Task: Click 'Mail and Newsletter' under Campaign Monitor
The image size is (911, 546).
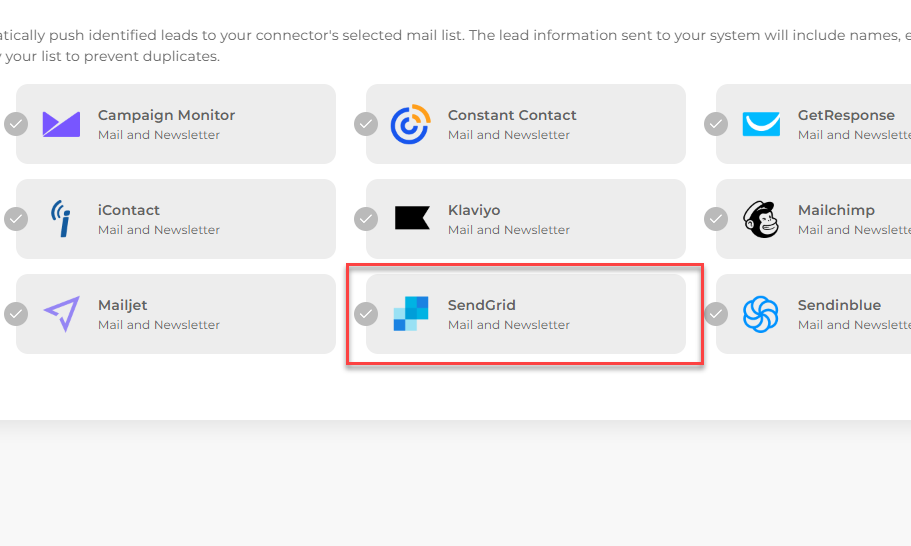Action: [159, 135]
